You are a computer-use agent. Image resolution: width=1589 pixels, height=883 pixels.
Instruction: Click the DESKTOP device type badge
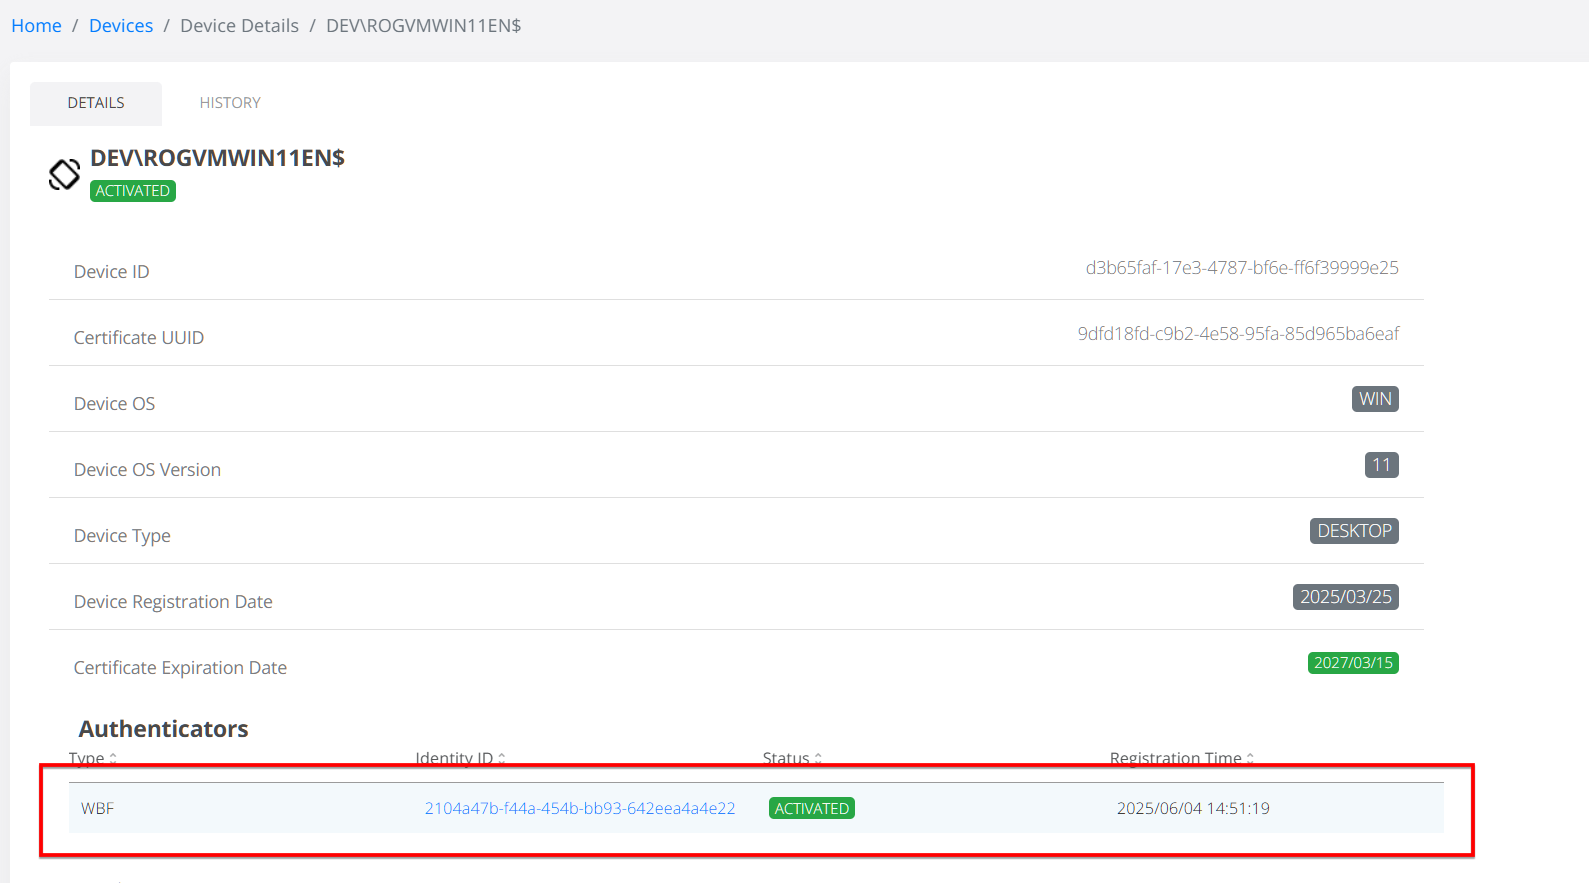click(1353, 531)
